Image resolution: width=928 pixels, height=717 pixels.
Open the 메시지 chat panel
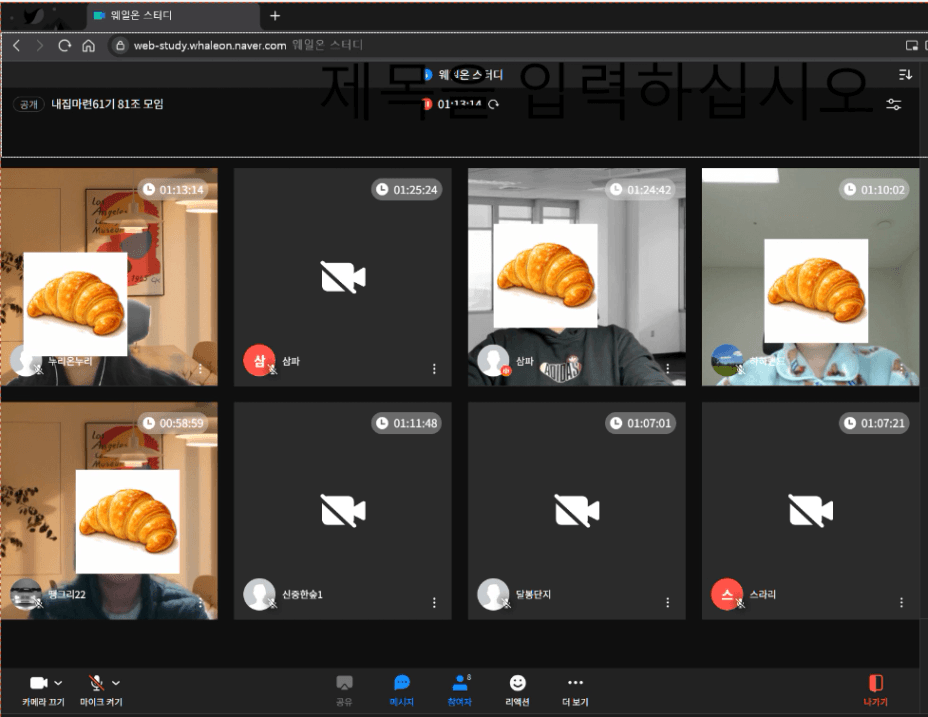[402, 688]
